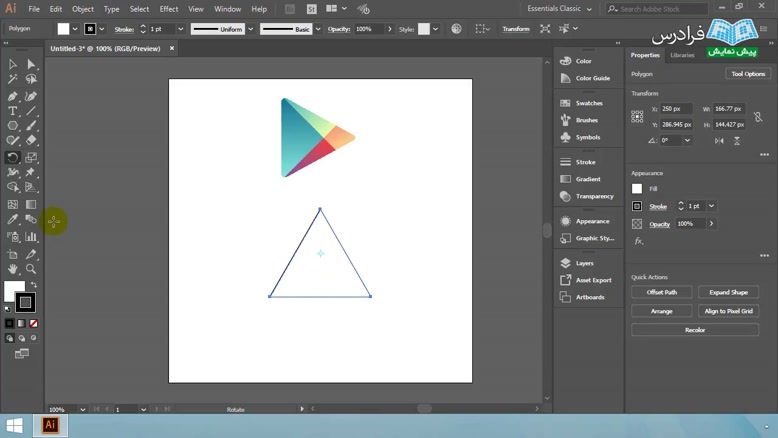The height and width of the screenshot is (438, 778).
Task: Expand the Opacity options arrow in Properties
Action: pyautogui.click(x=712, y=224)
